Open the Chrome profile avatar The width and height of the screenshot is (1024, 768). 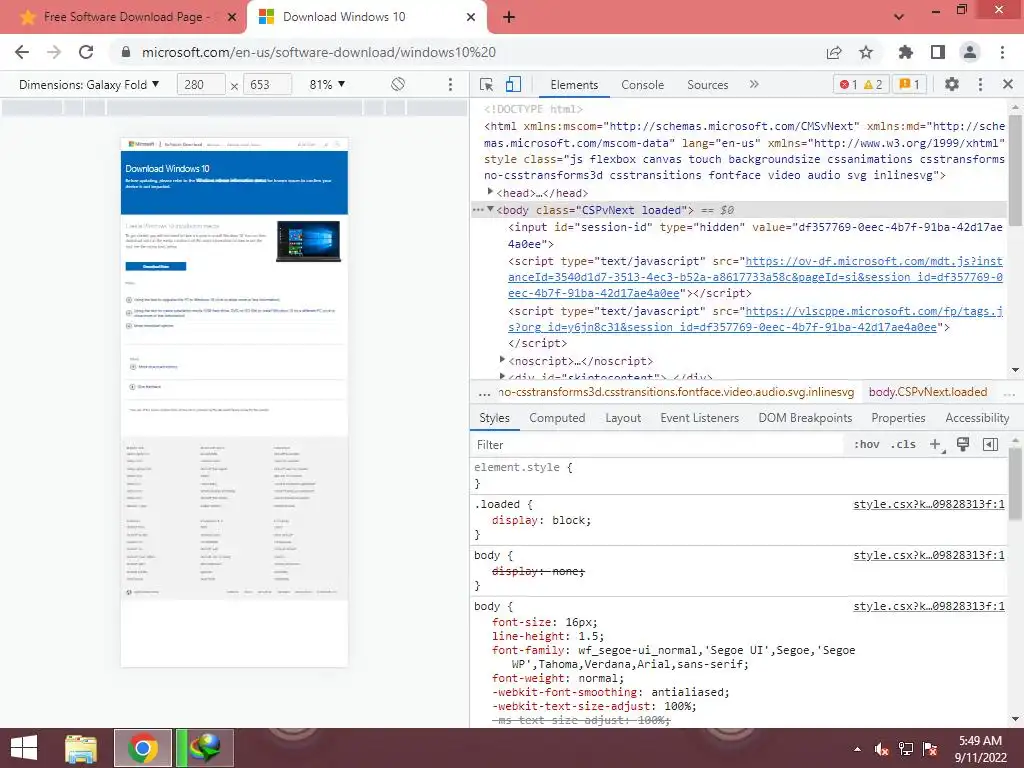[x=970, y=52]
